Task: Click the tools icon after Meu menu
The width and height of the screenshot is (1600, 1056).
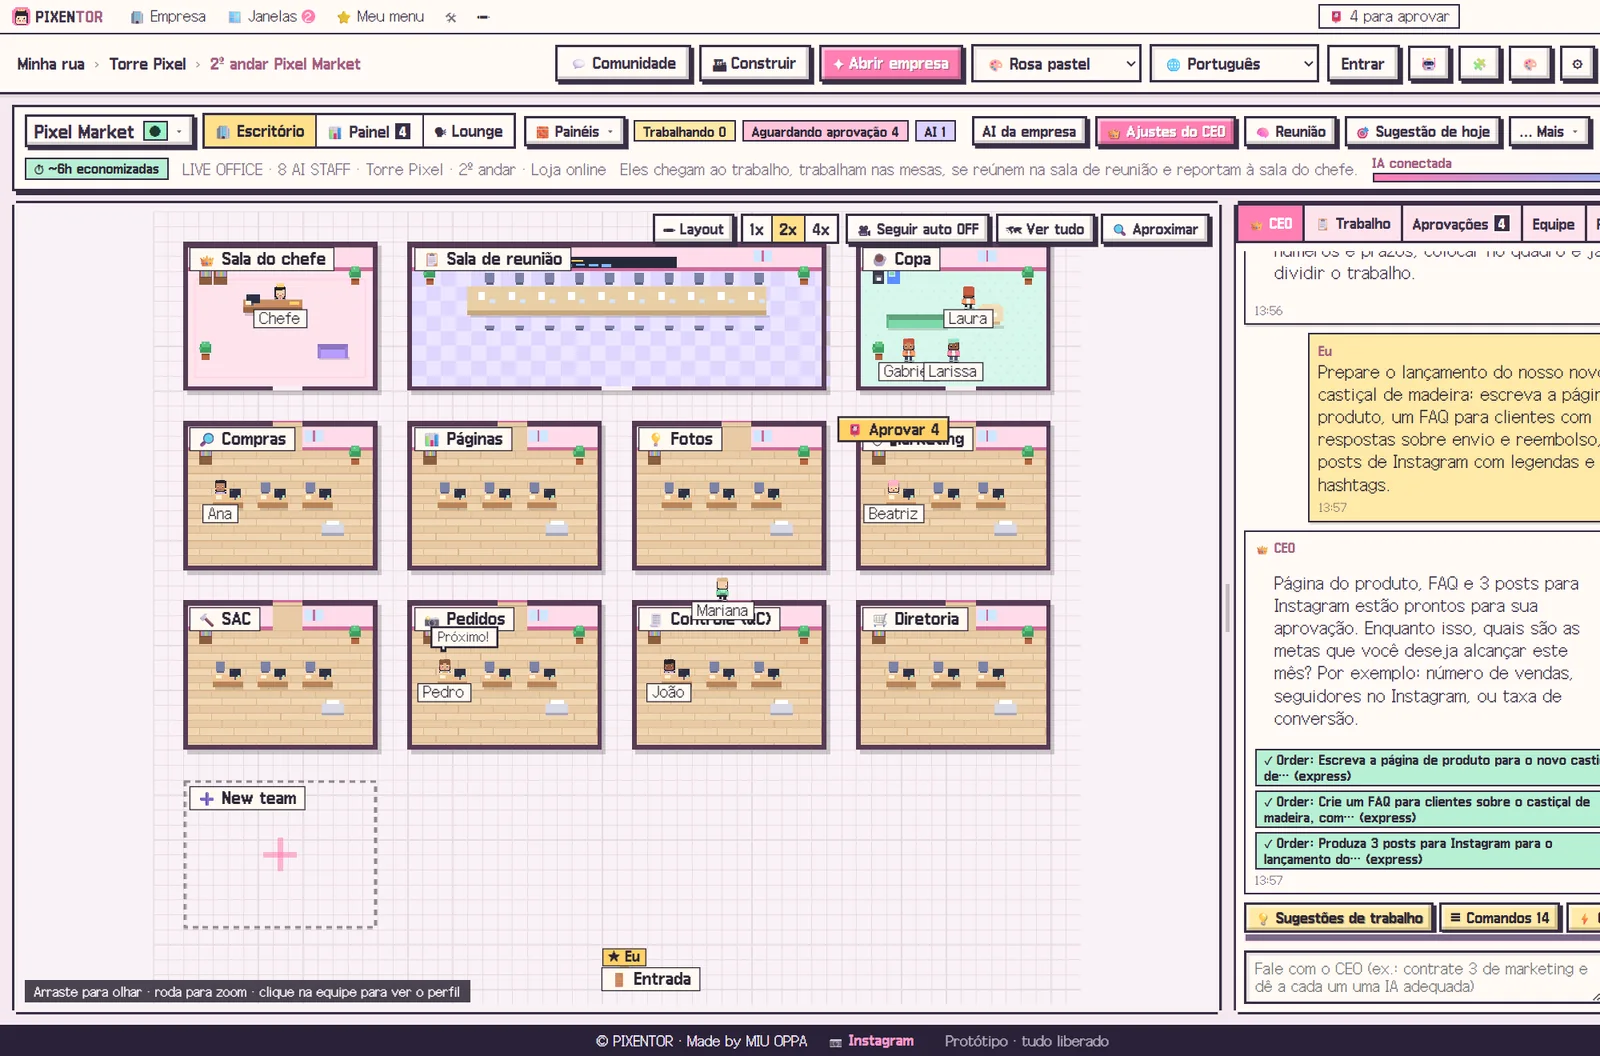Action: click(x=451, y=17)
